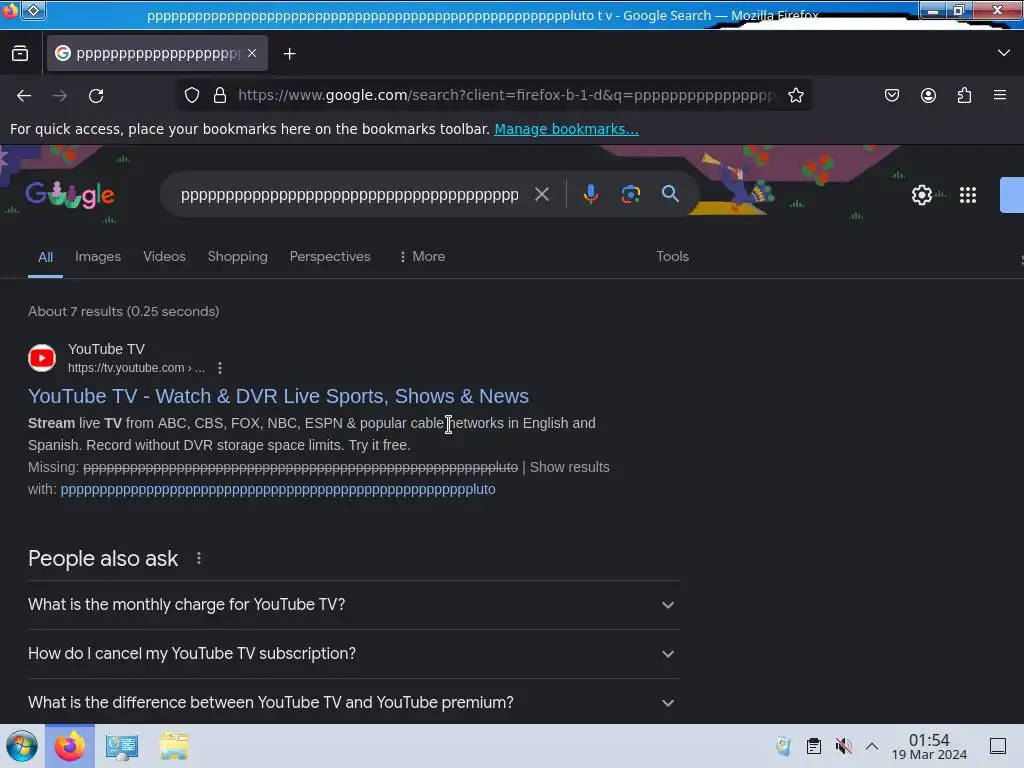Switch to the Videos tab
Screen dimensions: 1024x768
coord(165,257)
